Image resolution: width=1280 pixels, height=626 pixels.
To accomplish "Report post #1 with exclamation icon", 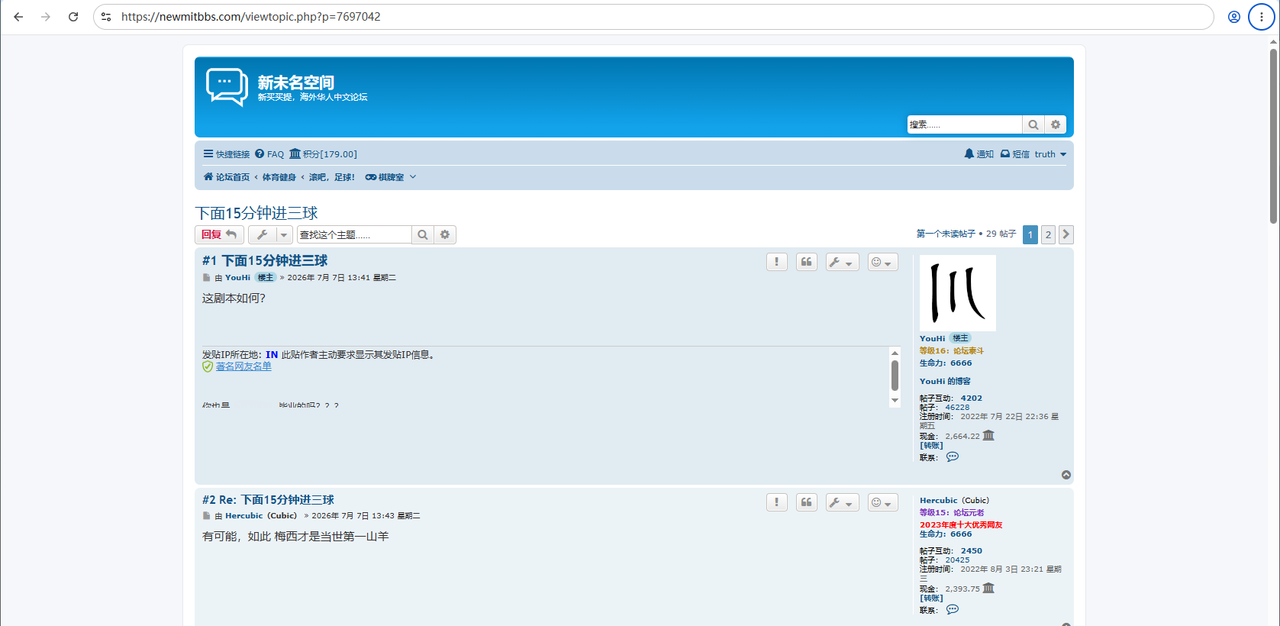I will pos(777,262).
